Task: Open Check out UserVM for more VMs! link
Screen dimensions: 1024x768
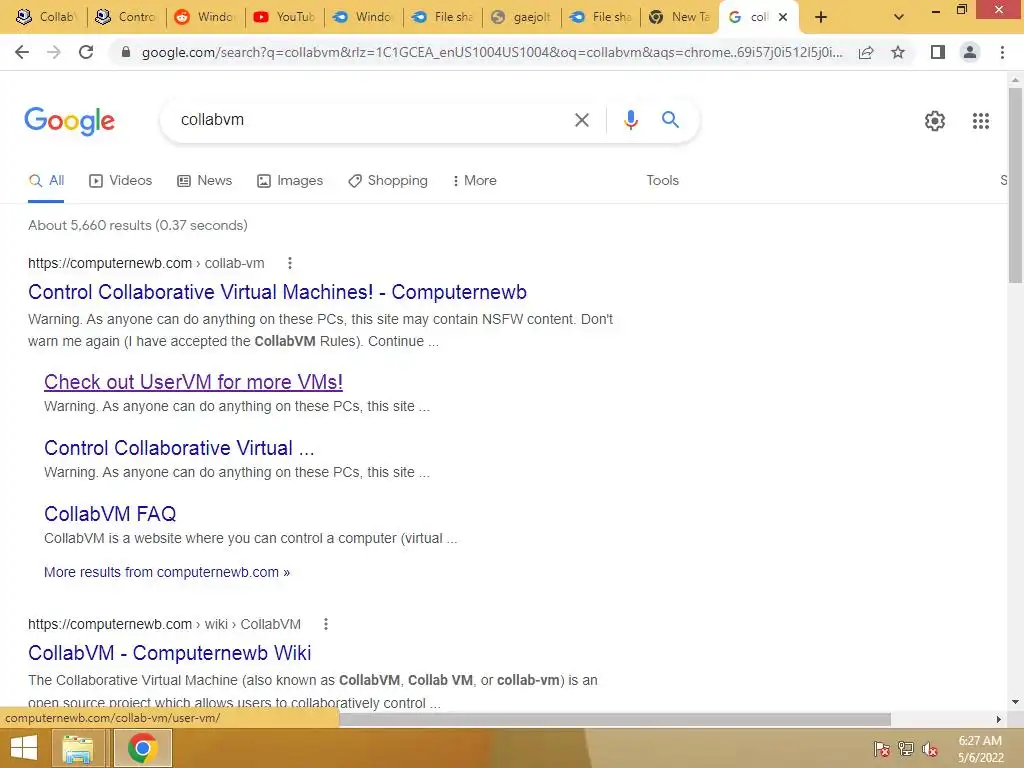Action: [193, 382]
